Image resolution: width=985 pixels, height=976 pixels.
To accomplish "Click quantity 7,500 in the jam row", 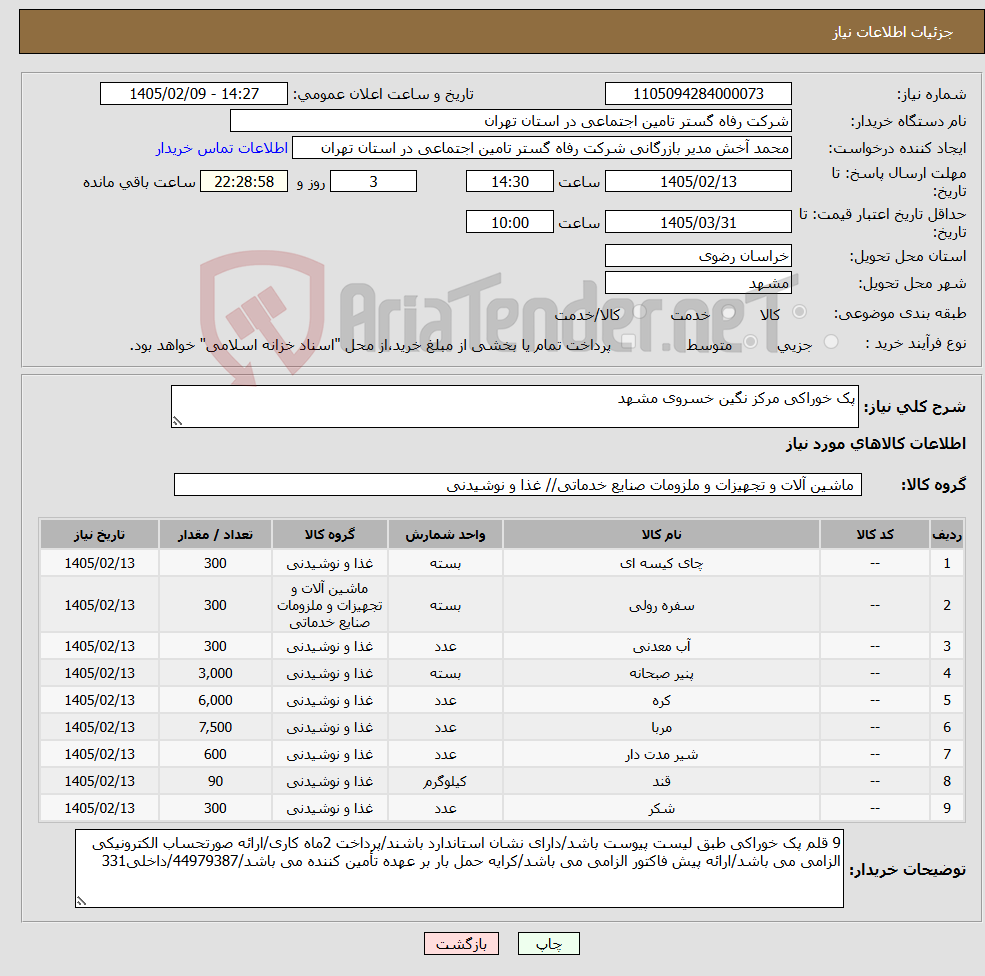I will pos(215,727).
